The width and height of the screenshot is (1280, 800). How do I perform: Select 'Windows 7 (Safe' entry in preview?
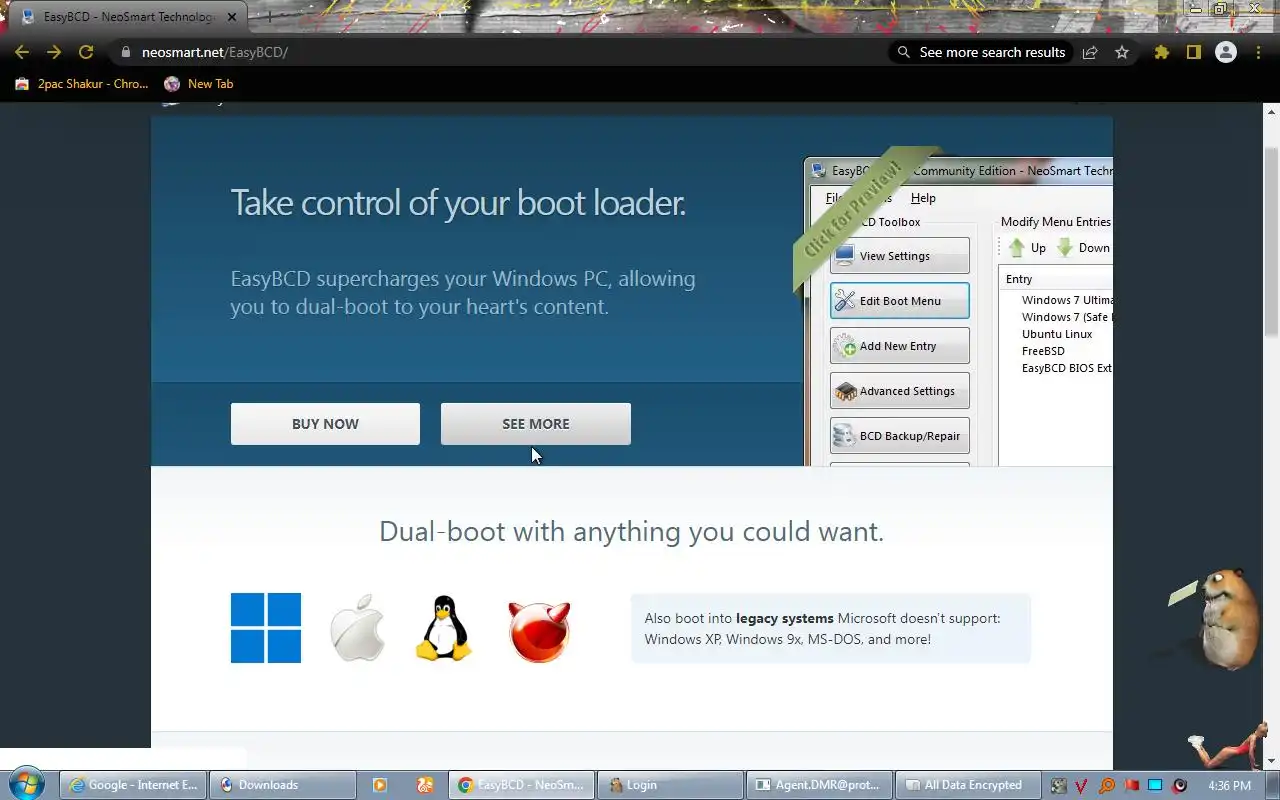point(1067,317)
